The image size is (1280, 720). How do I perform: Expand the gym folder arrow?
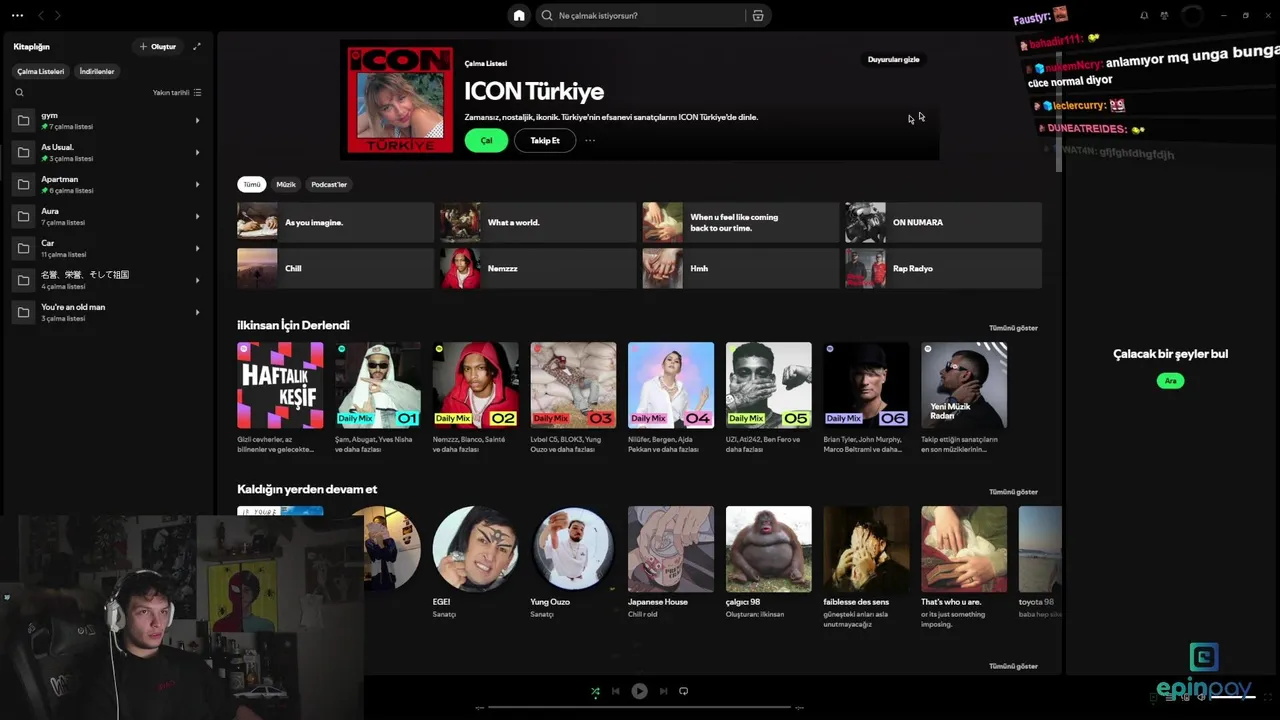[x=197, y=120]
